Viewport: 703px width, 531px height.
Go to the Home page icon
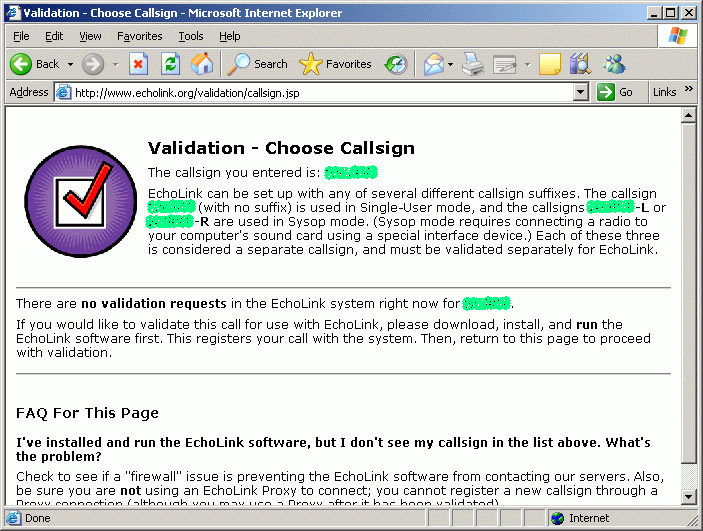click(202, 64)
